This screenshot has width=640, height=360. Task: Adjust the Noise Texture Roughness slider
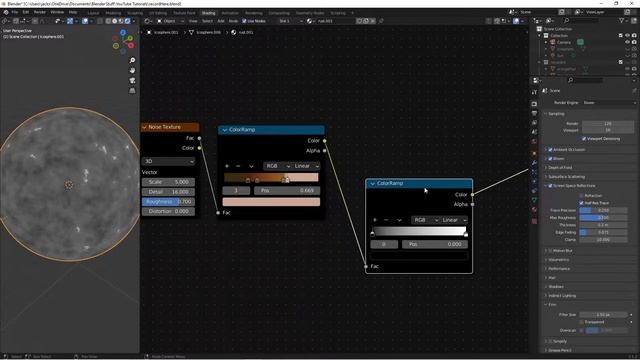169,202
